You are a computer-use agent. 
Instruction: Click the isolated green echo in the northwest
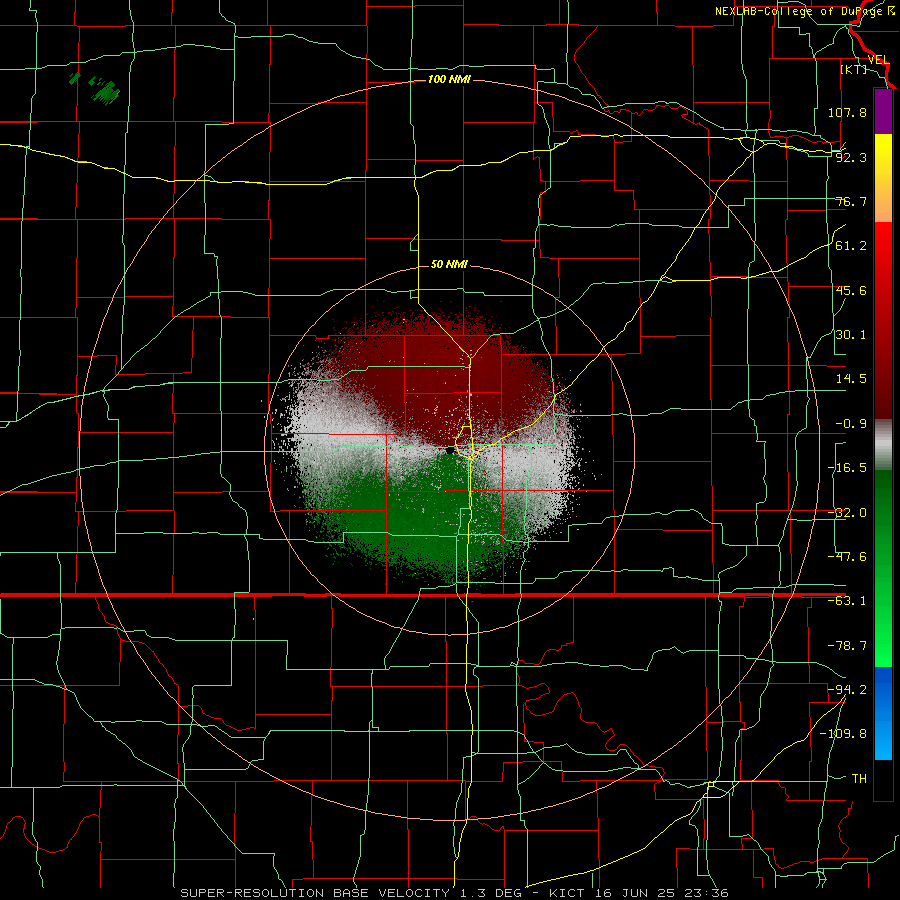click(x=107, y=92)
